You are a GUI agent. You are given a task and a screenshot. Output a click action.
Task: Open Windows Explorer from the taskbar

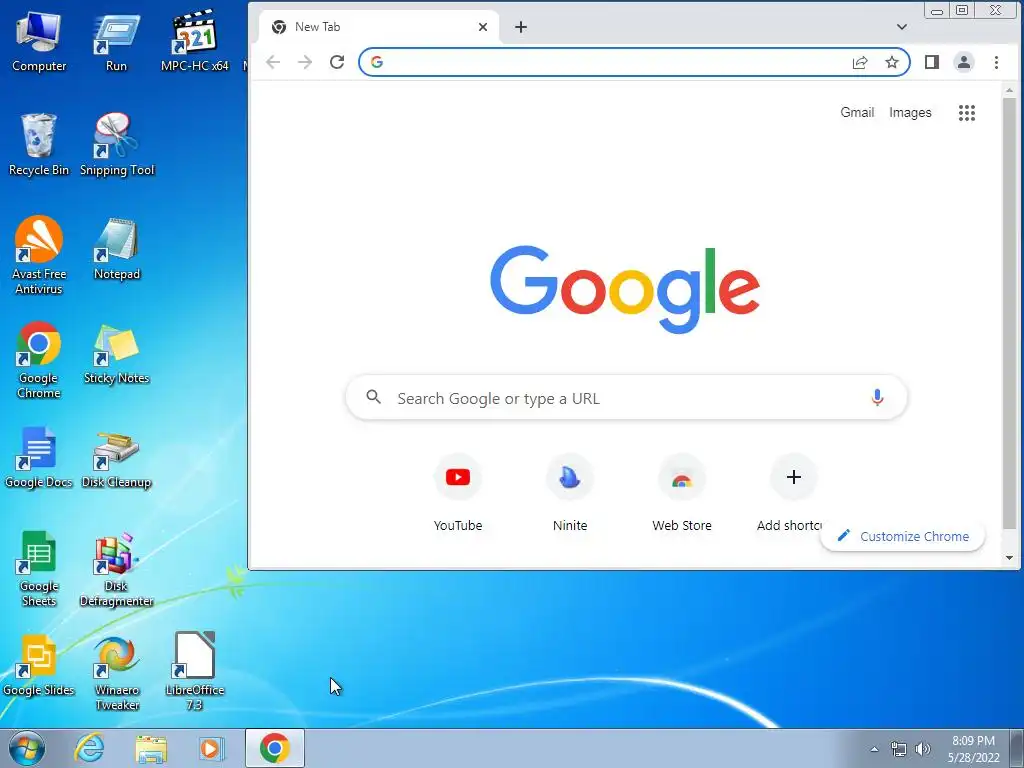tap(151, 748)
